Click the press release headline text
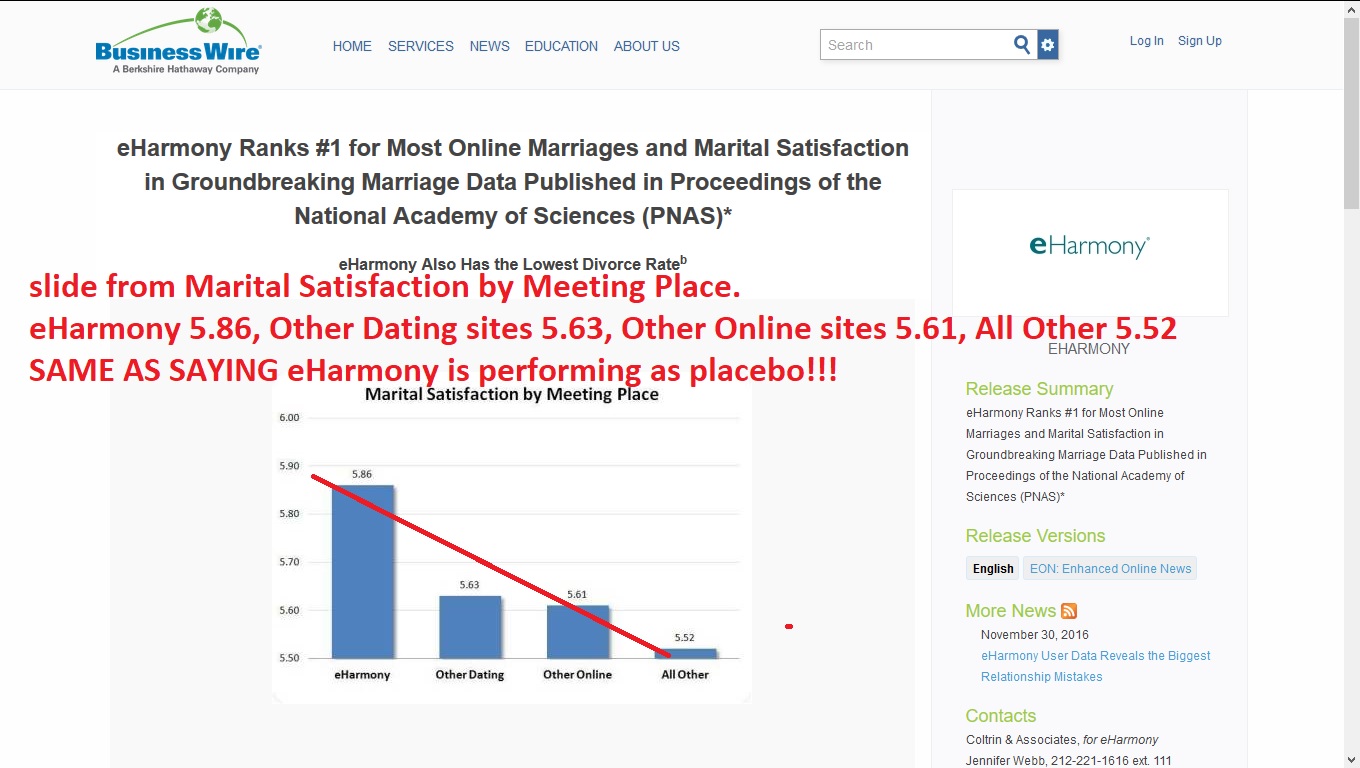This screenshot has width=1360, height=768. pyautogui.click(x=513, y=182)
